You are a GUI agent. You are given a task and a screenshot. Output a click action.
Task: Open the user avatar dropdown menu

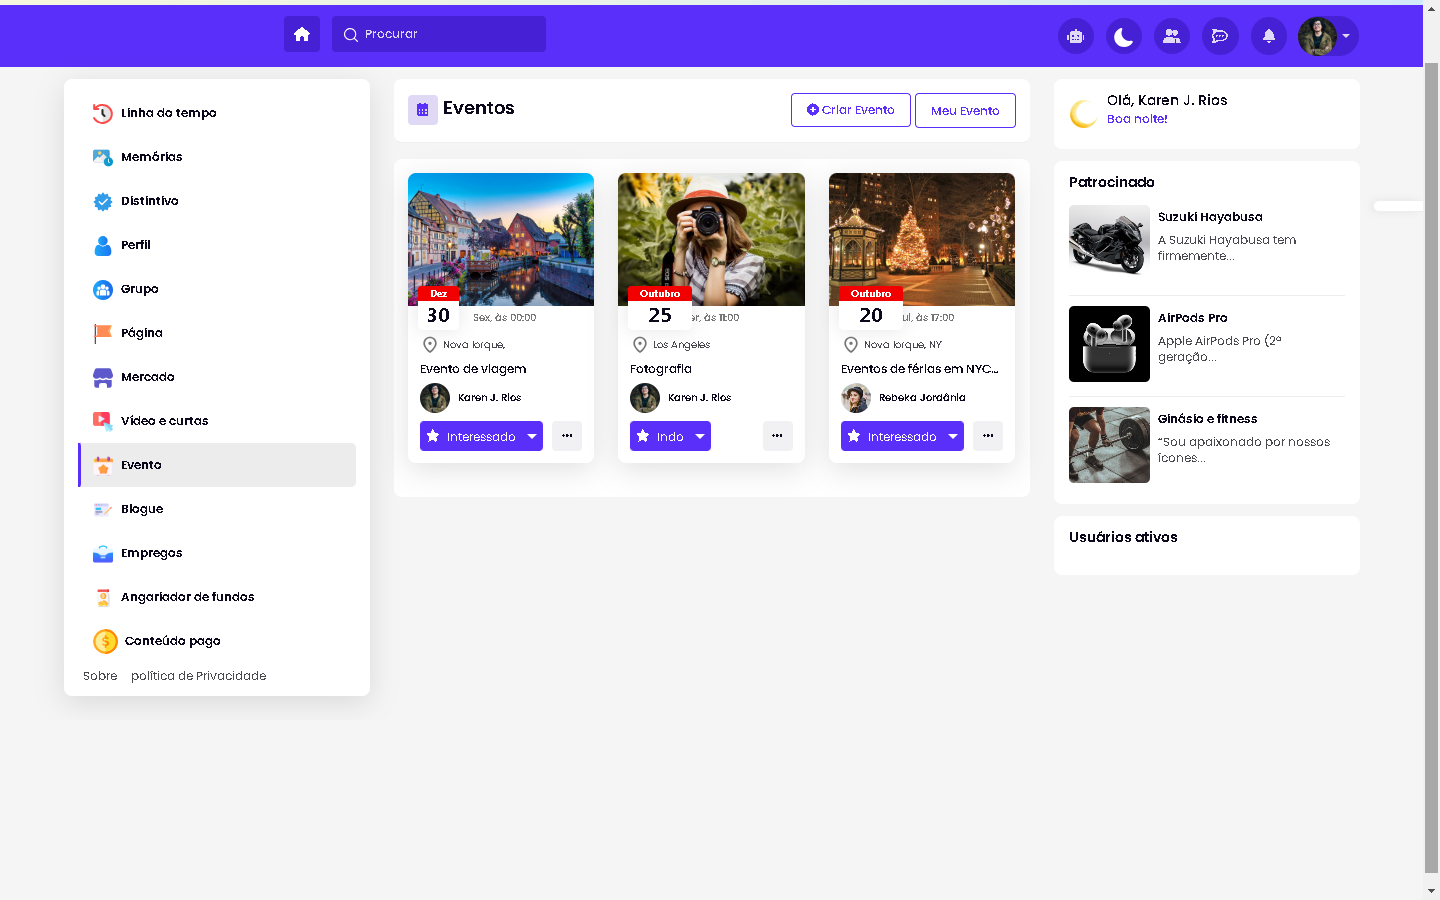1327,36
